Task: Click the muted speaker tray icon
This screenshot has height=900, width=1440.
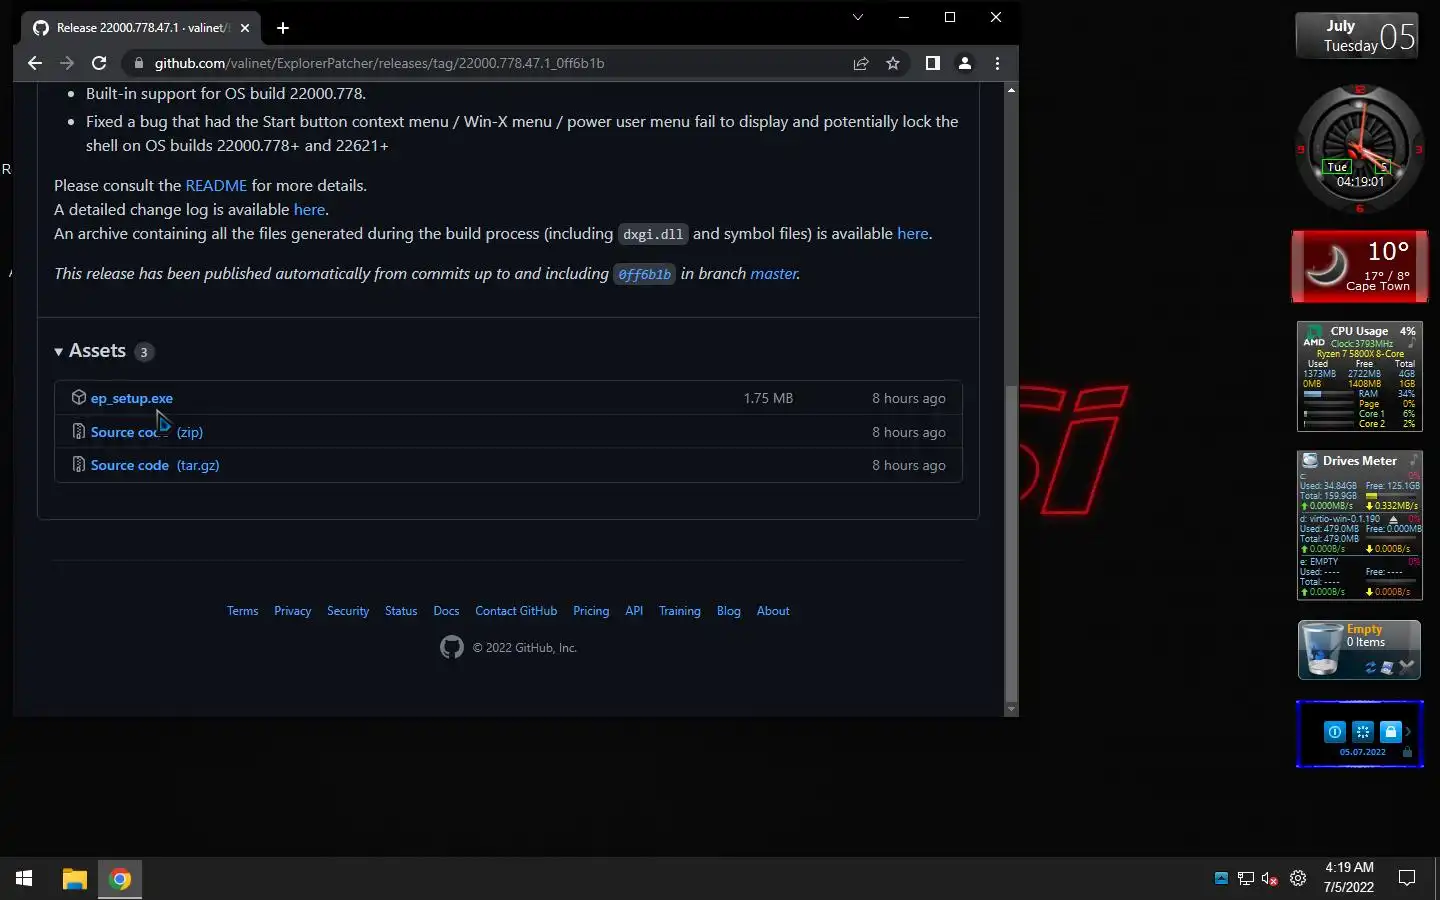Action: [x=1270, y=878]
